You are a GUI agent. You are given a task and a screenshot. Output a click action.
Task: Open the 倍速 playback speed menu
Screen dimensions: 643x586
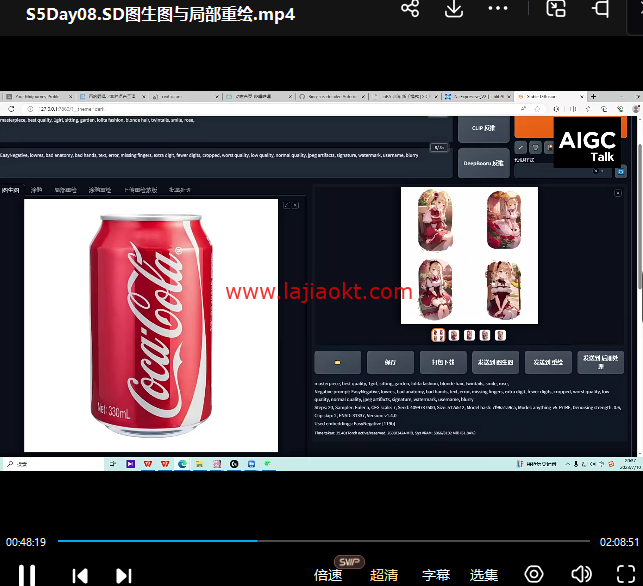tap(328, 575)
